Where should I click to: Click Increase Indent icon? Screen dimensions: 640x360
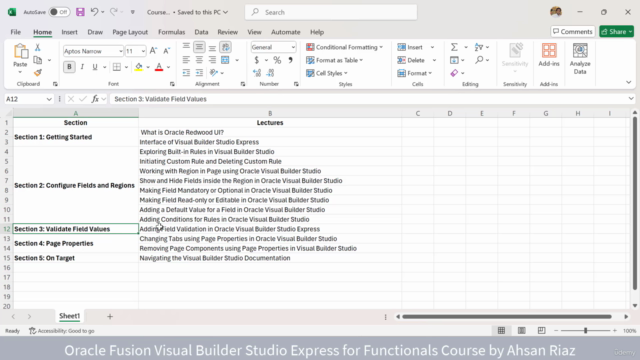199,73
